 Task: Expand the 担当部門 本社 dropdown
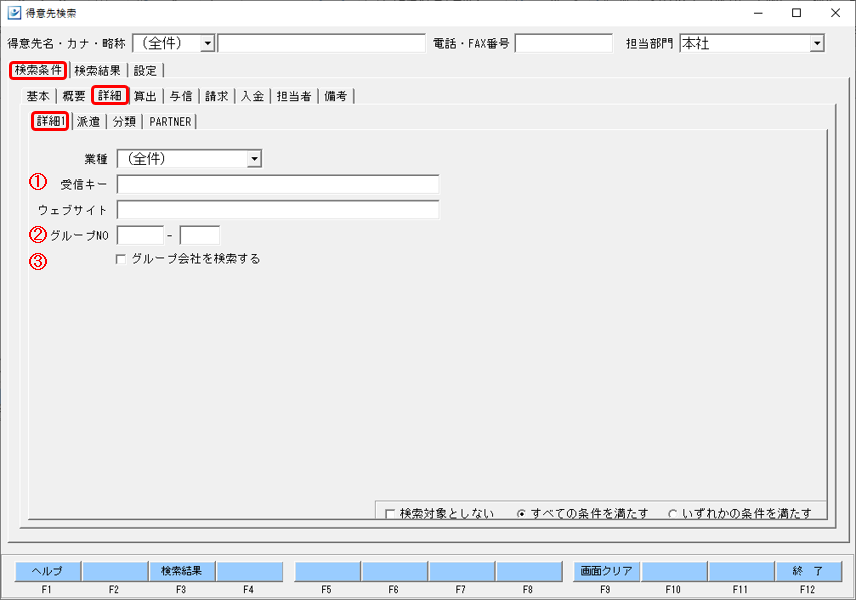tap(816, 43)
